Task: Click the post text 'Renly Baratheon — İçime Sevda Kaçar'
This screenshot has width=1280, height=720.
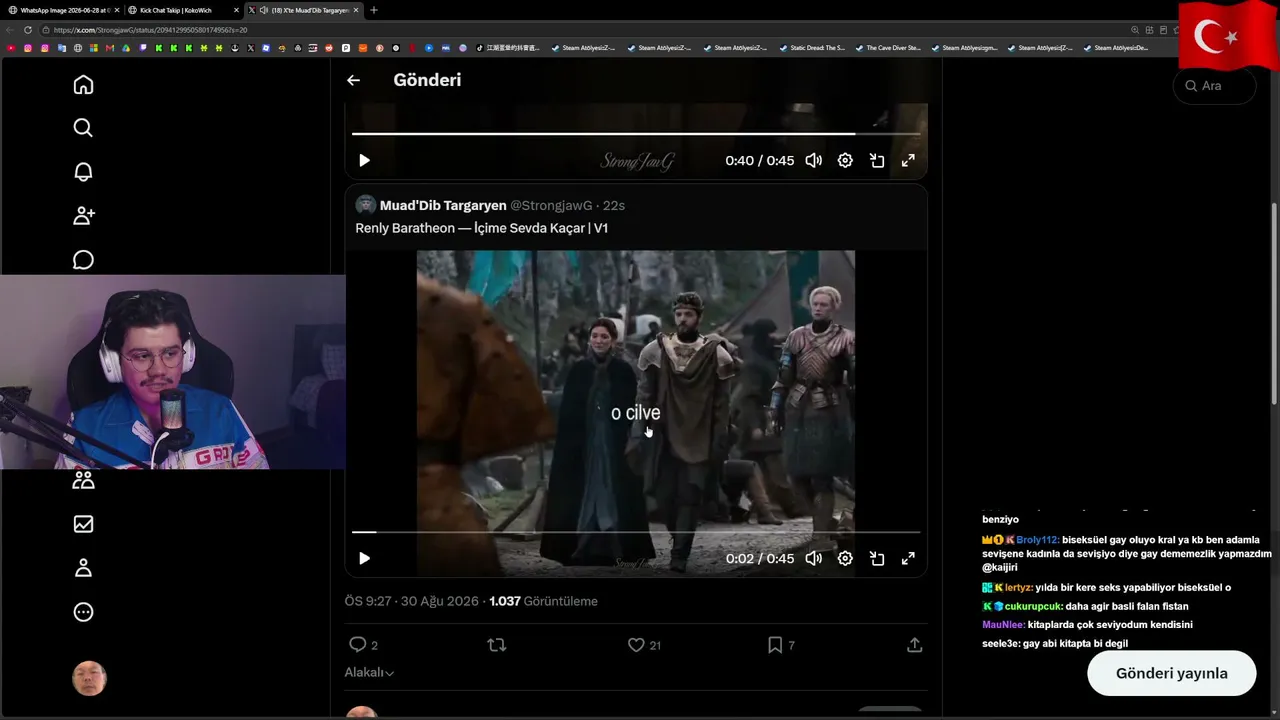Action: [x=481, y=228]
